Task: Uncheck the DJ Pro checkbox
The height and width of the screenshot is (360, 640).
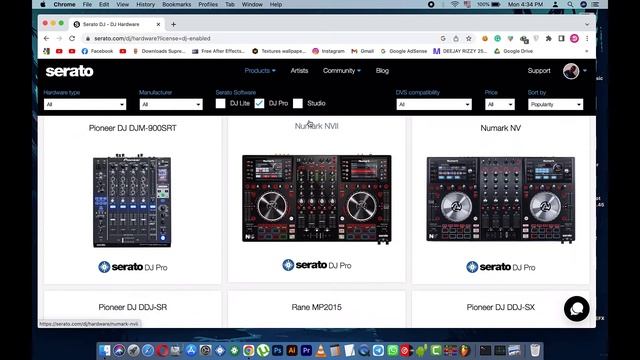Action: tap(259, 104)
